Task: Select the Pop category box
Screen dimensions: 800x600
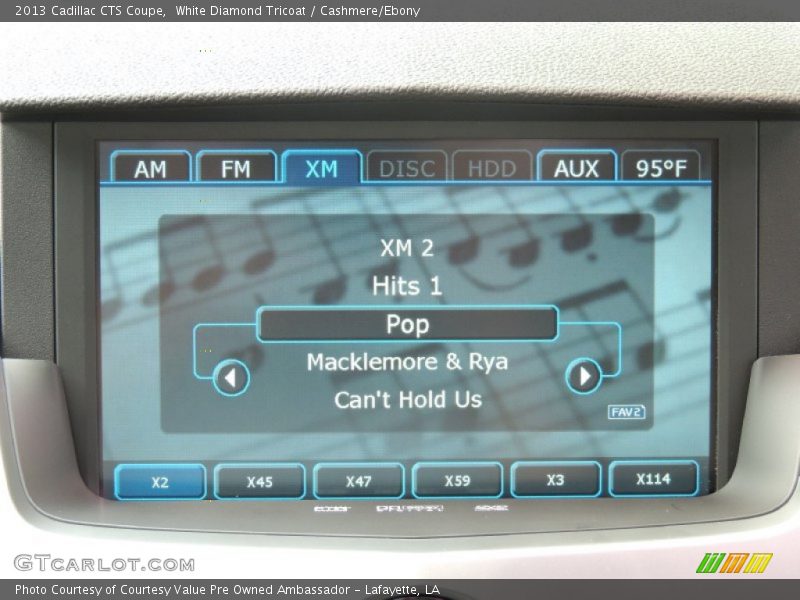Action: point(407,324)
